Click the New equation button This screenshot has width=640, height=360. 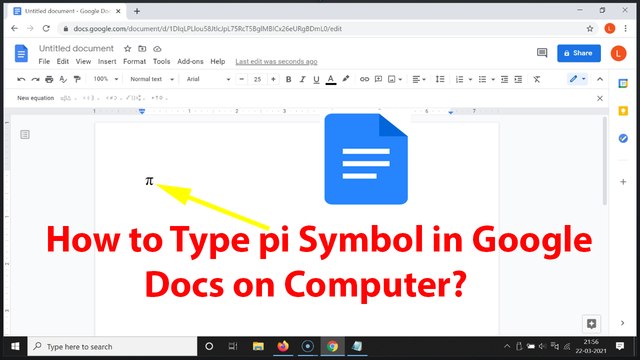pos(36,98)
